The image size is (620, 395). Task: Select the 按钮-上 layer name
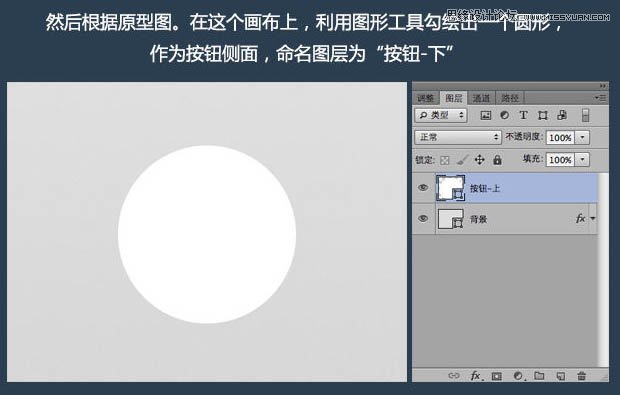pyautogui.click(x=485, y=188)
